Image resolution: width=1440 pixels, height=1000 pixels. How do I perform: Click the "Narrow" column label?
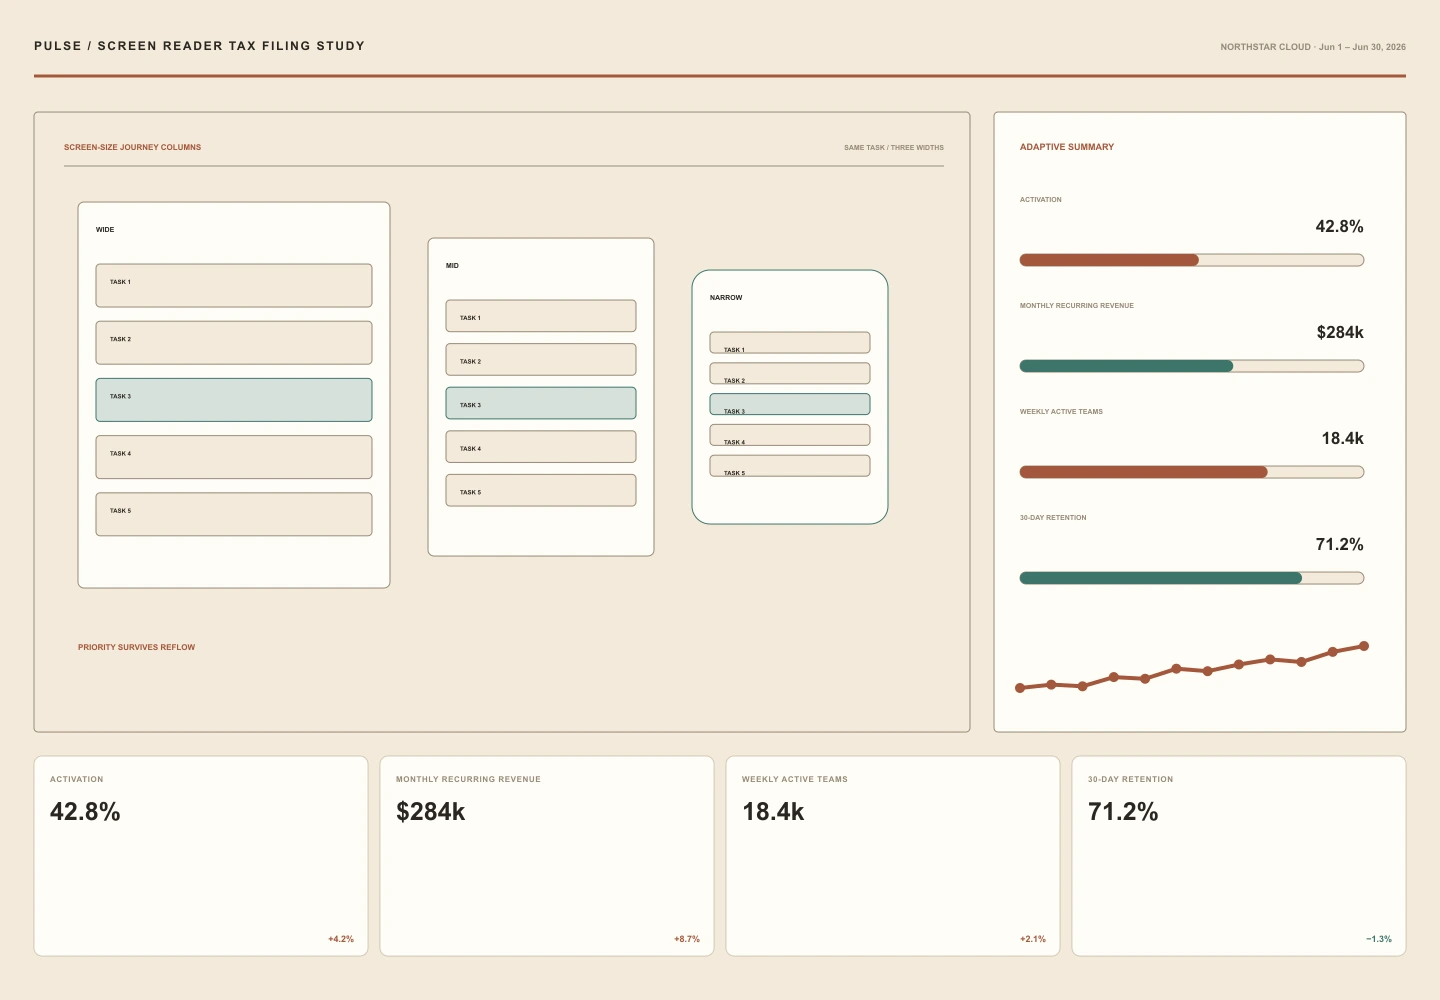(726, 298)
